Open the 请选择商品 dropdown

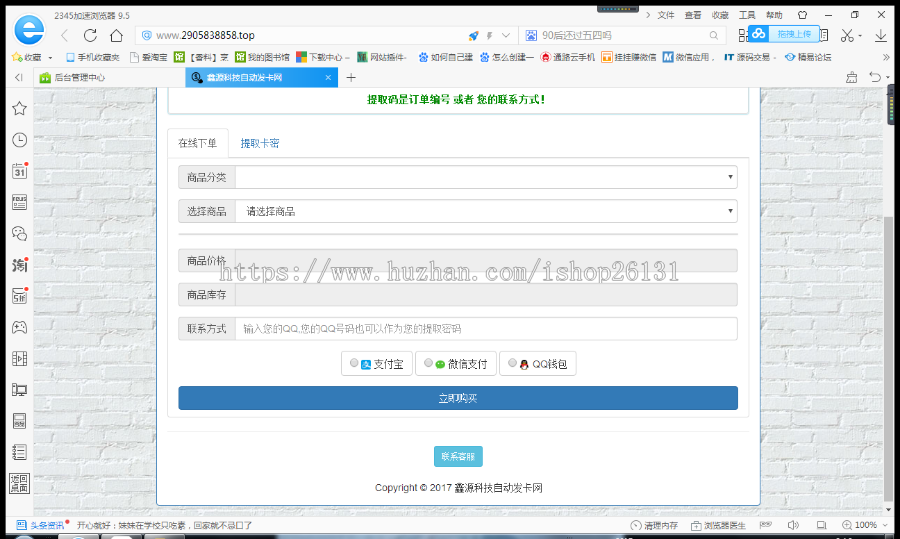tap(486, 211)
